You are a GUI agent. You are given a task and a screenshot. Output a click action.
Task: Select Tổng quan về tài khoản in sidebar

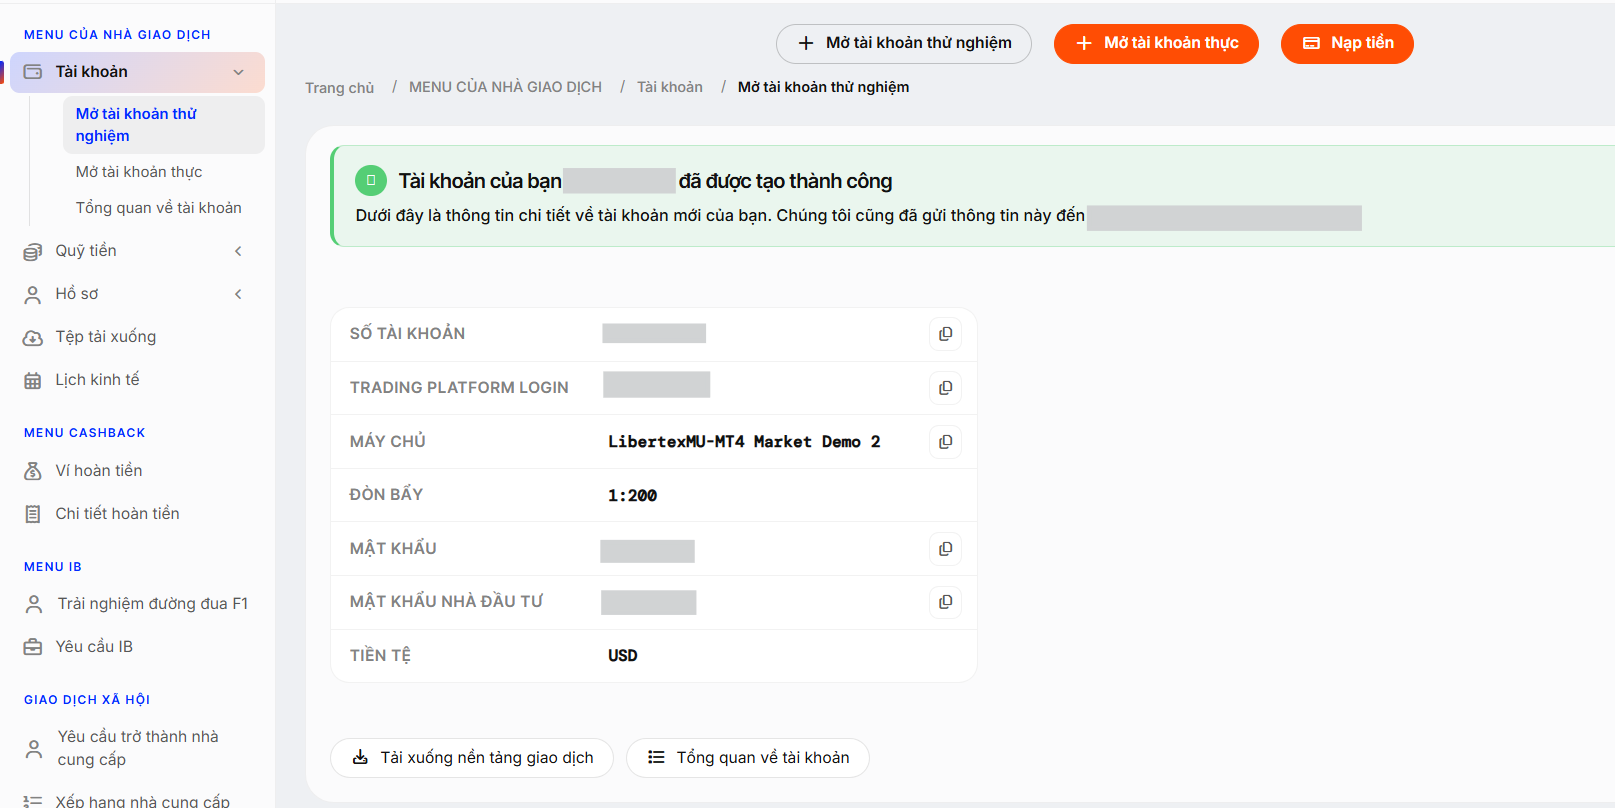(159, 208)
